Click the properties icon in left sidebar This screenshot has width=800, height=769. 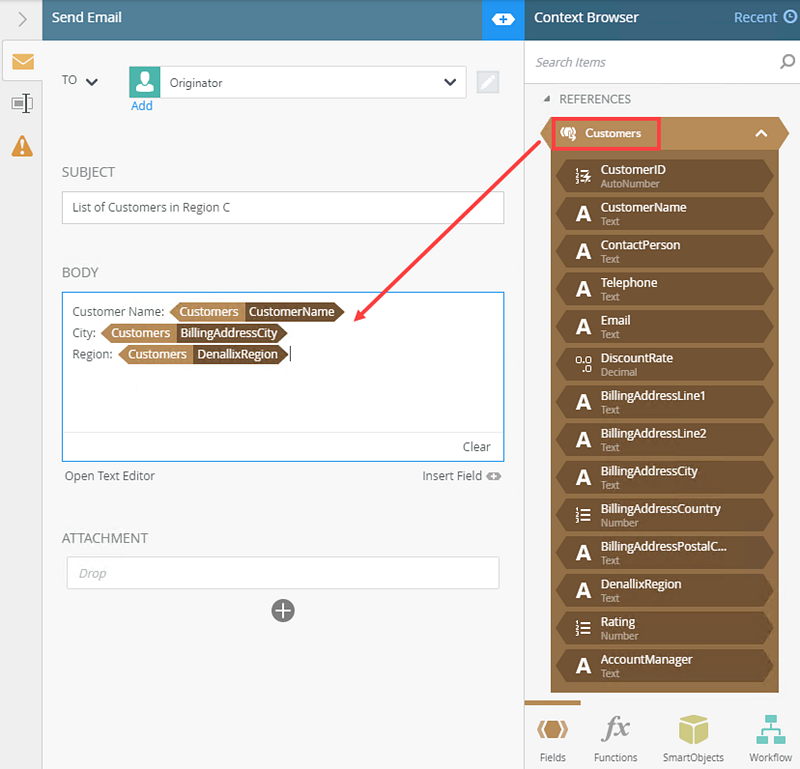point(22,103)
